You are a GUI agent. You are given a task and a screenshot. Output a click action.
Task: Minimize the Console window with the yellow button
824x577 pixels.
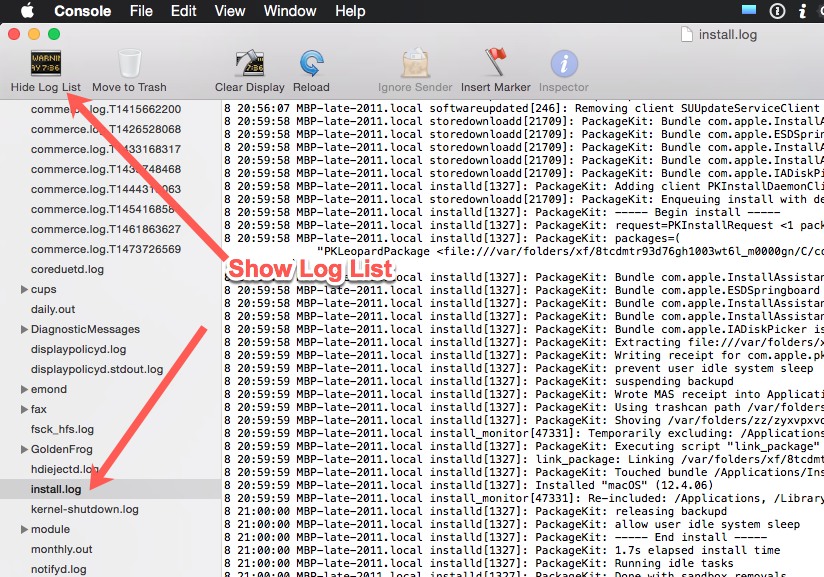[34, 34]
